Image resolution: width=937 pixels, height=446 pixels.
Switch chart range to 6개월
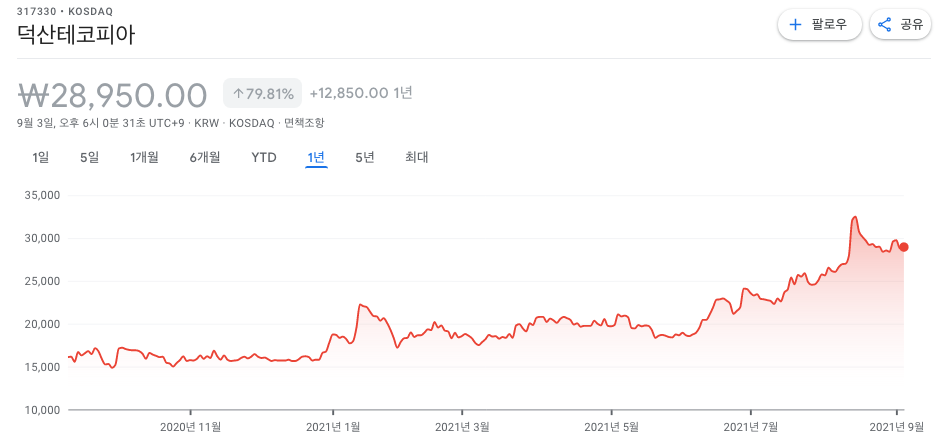205,158
